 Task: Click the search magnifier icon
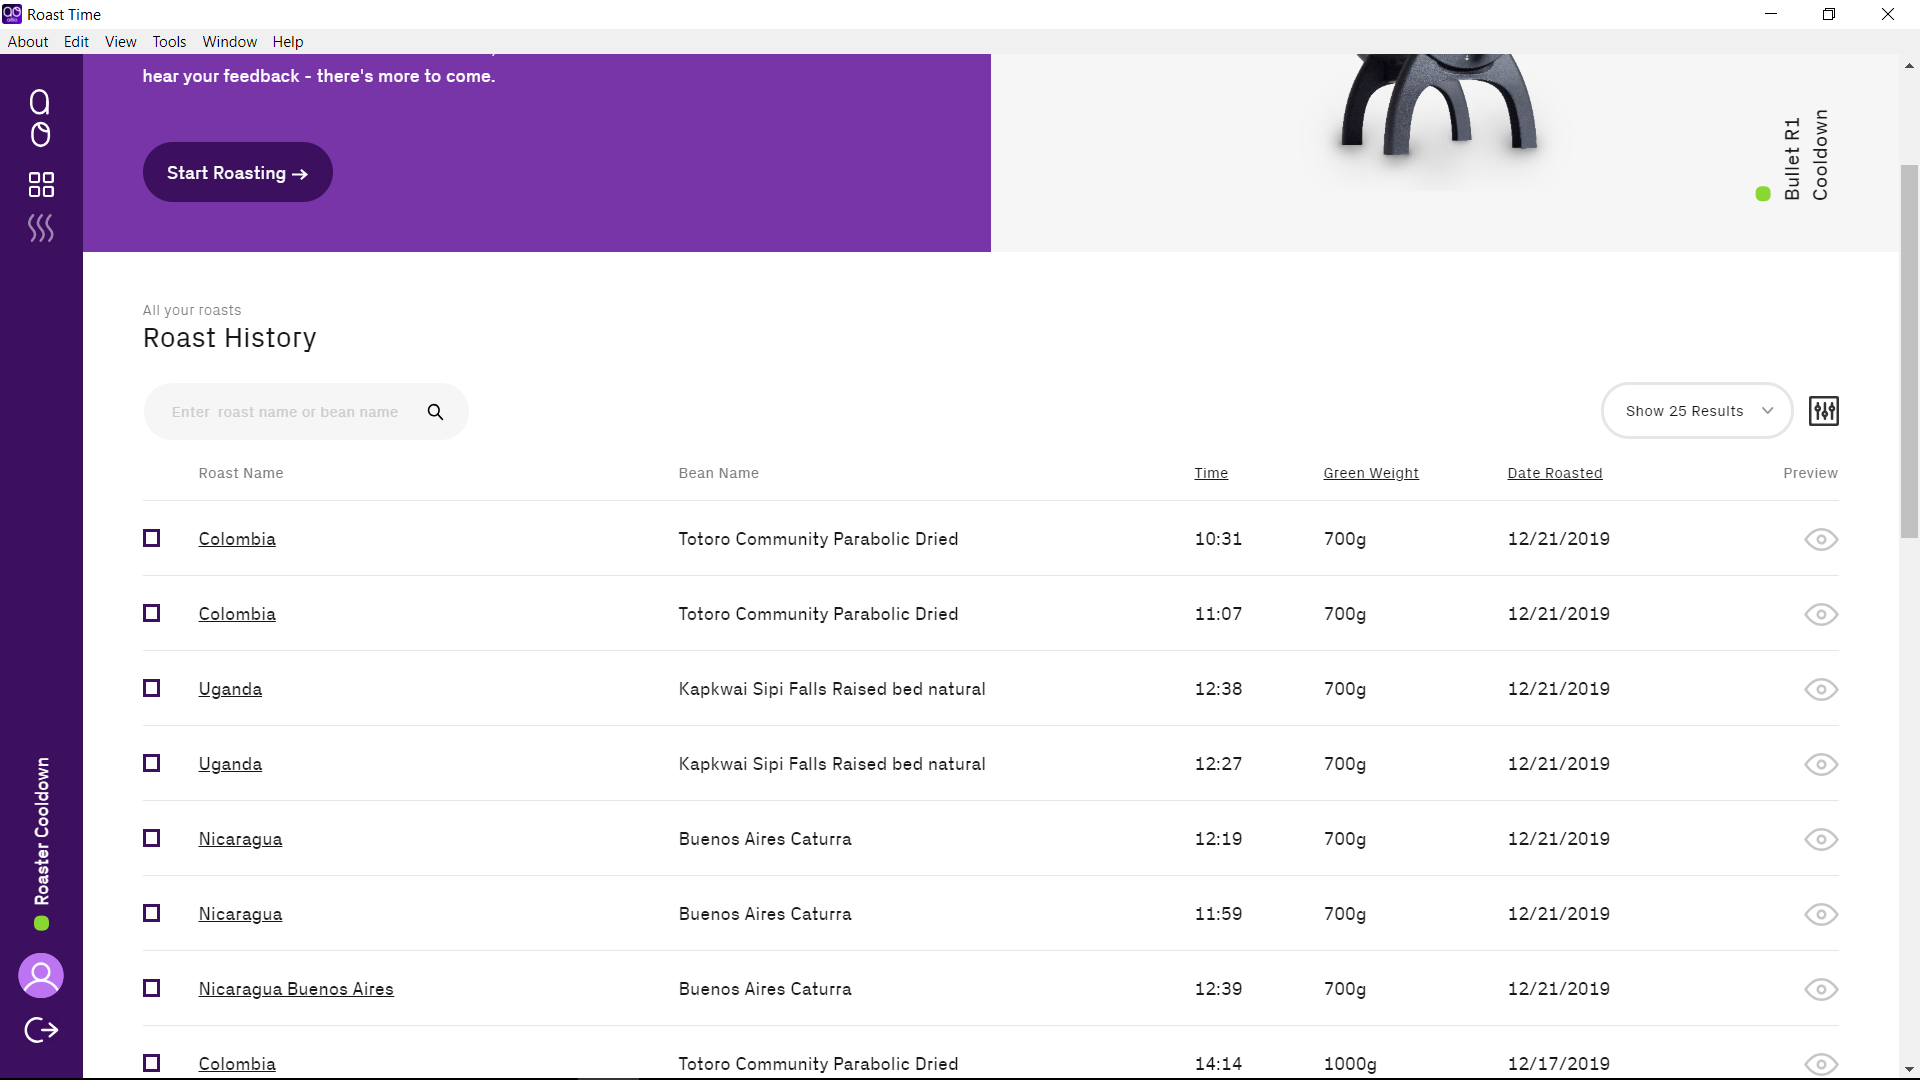coord(435,412)
